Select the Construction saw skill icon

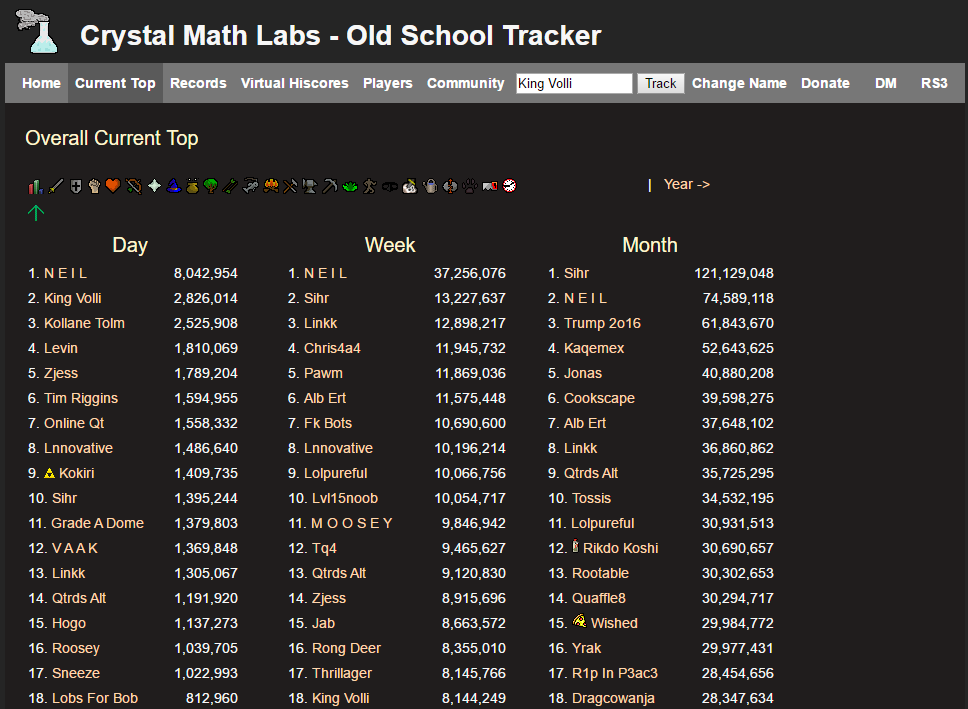(x=490, y=186)
